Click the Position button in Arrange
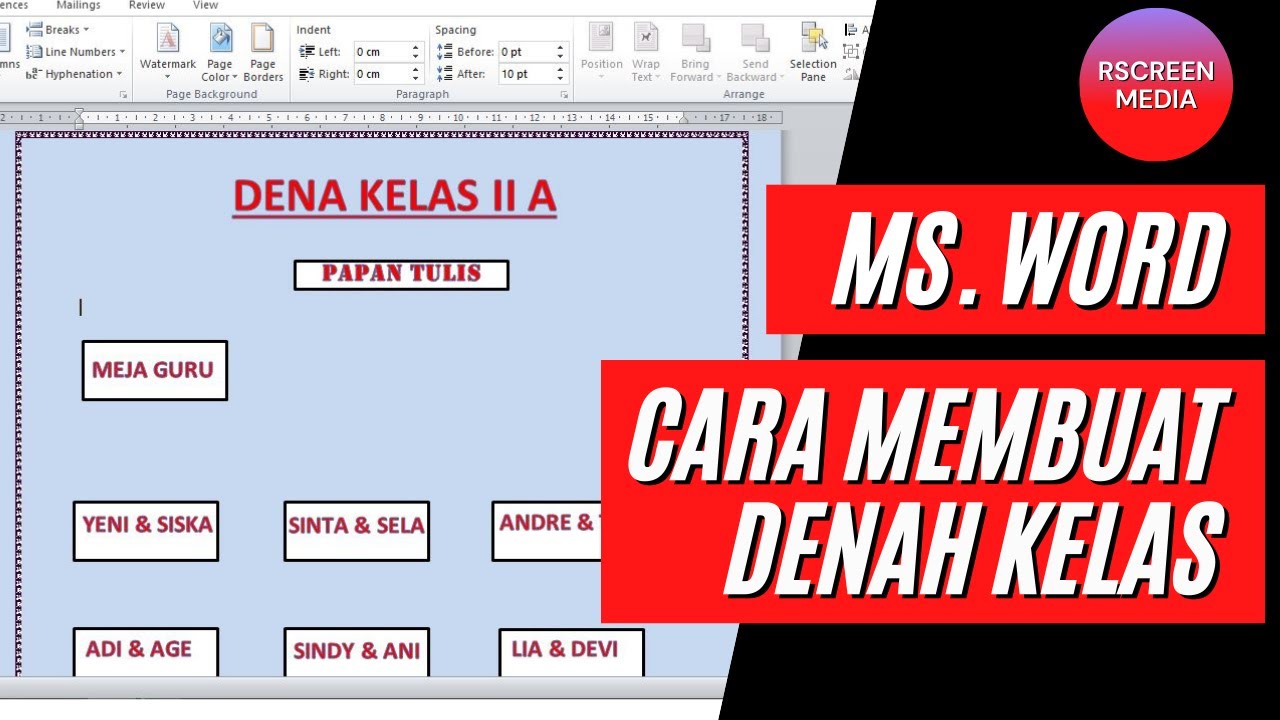This screenshot has width=1280, height=720. click(x=602, y=53)
